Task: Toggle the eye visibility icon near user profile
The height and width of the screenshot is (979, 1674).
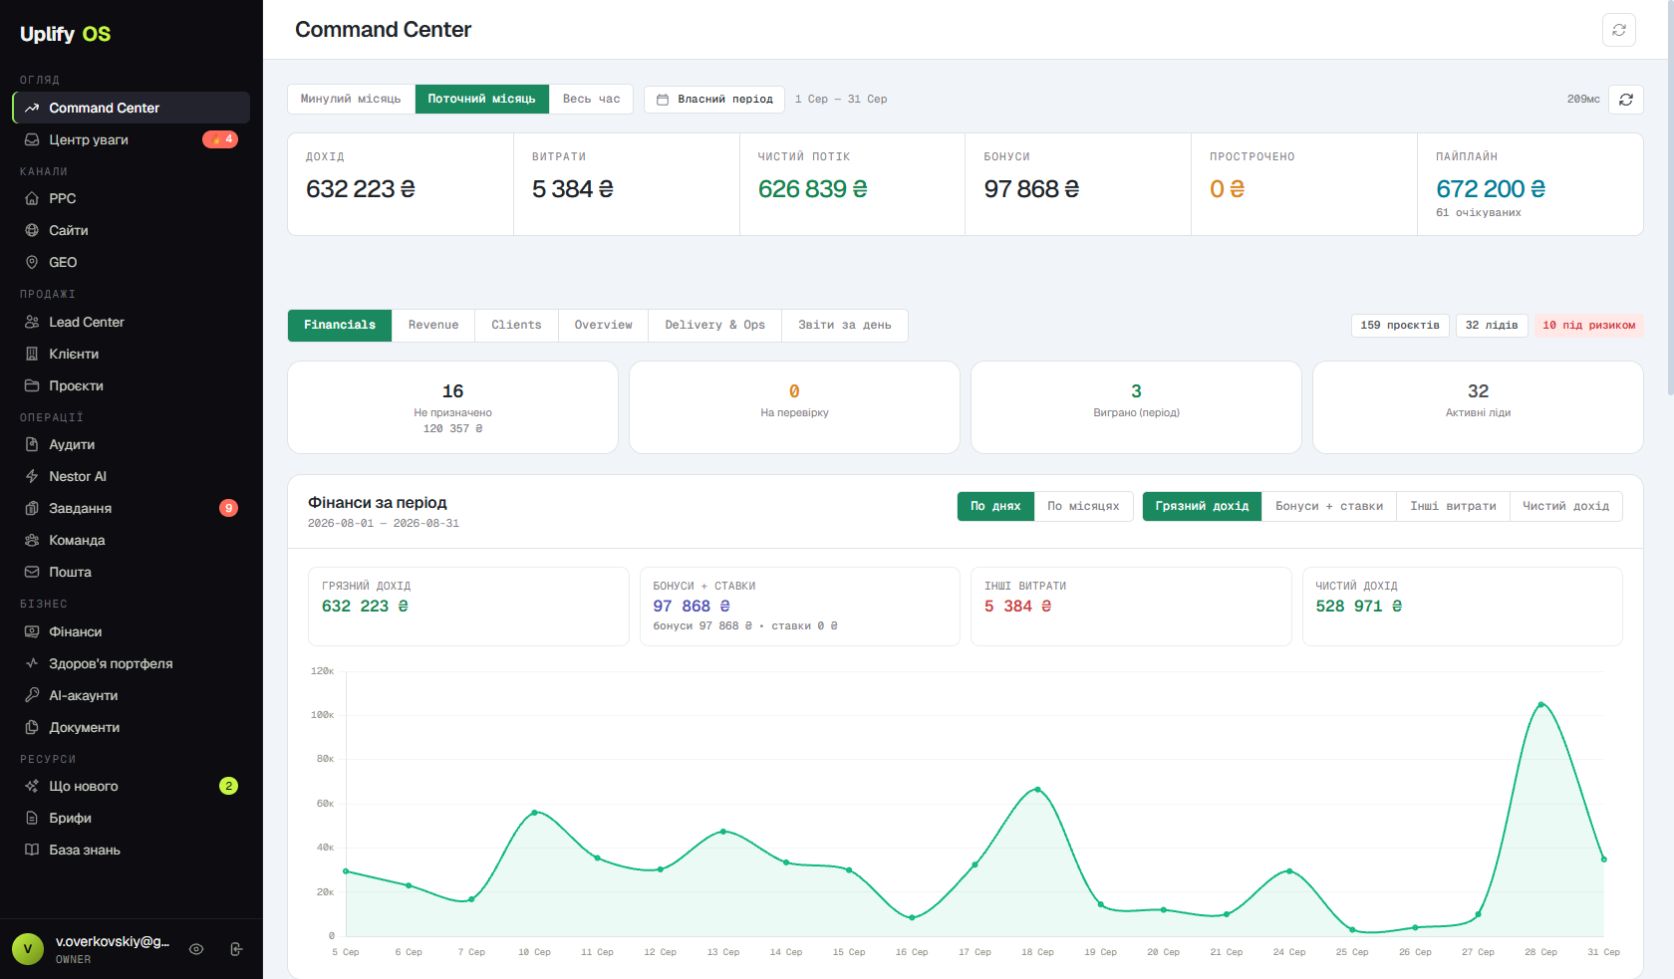Action: coord(196,950)
